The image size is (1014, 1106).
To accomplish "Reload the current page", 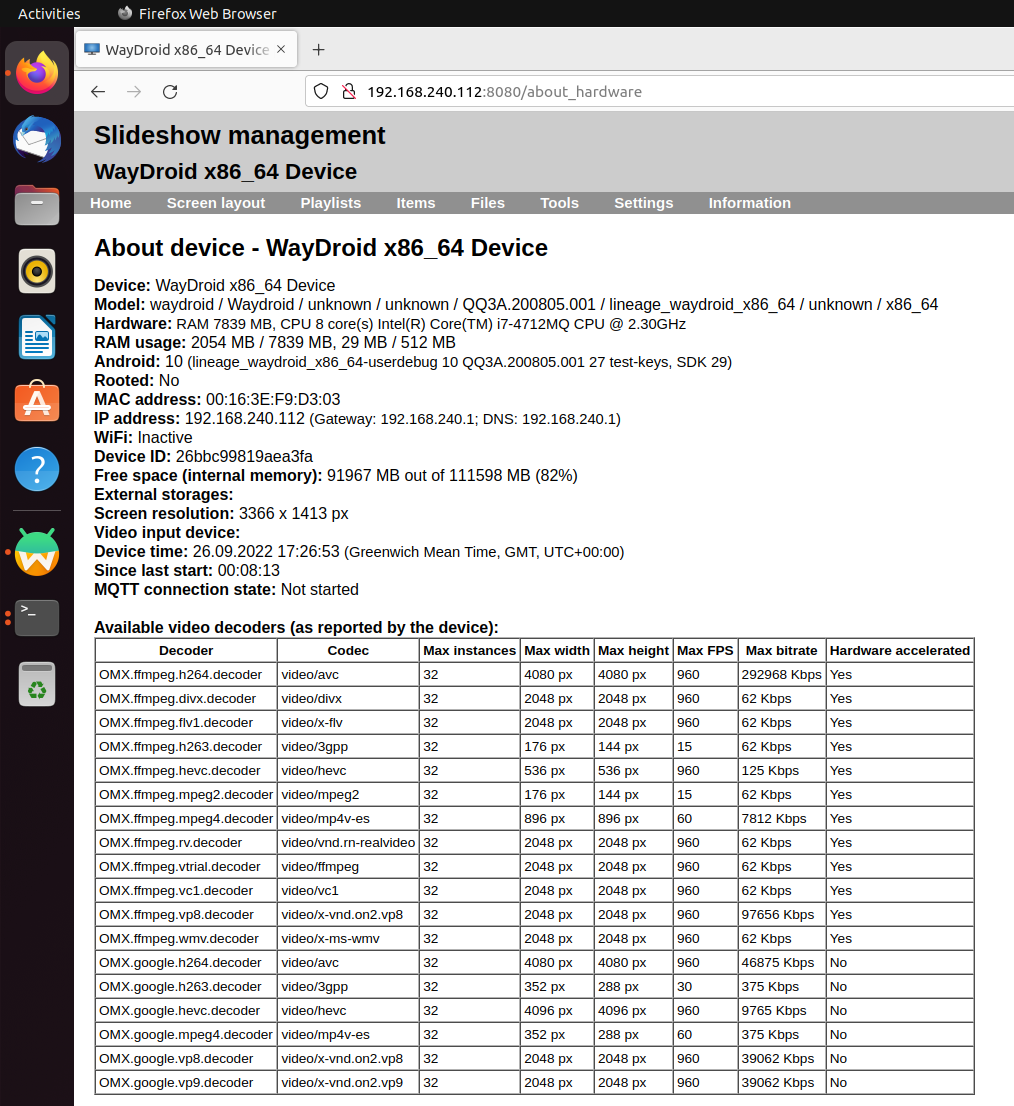I will [x=170, y=92].
